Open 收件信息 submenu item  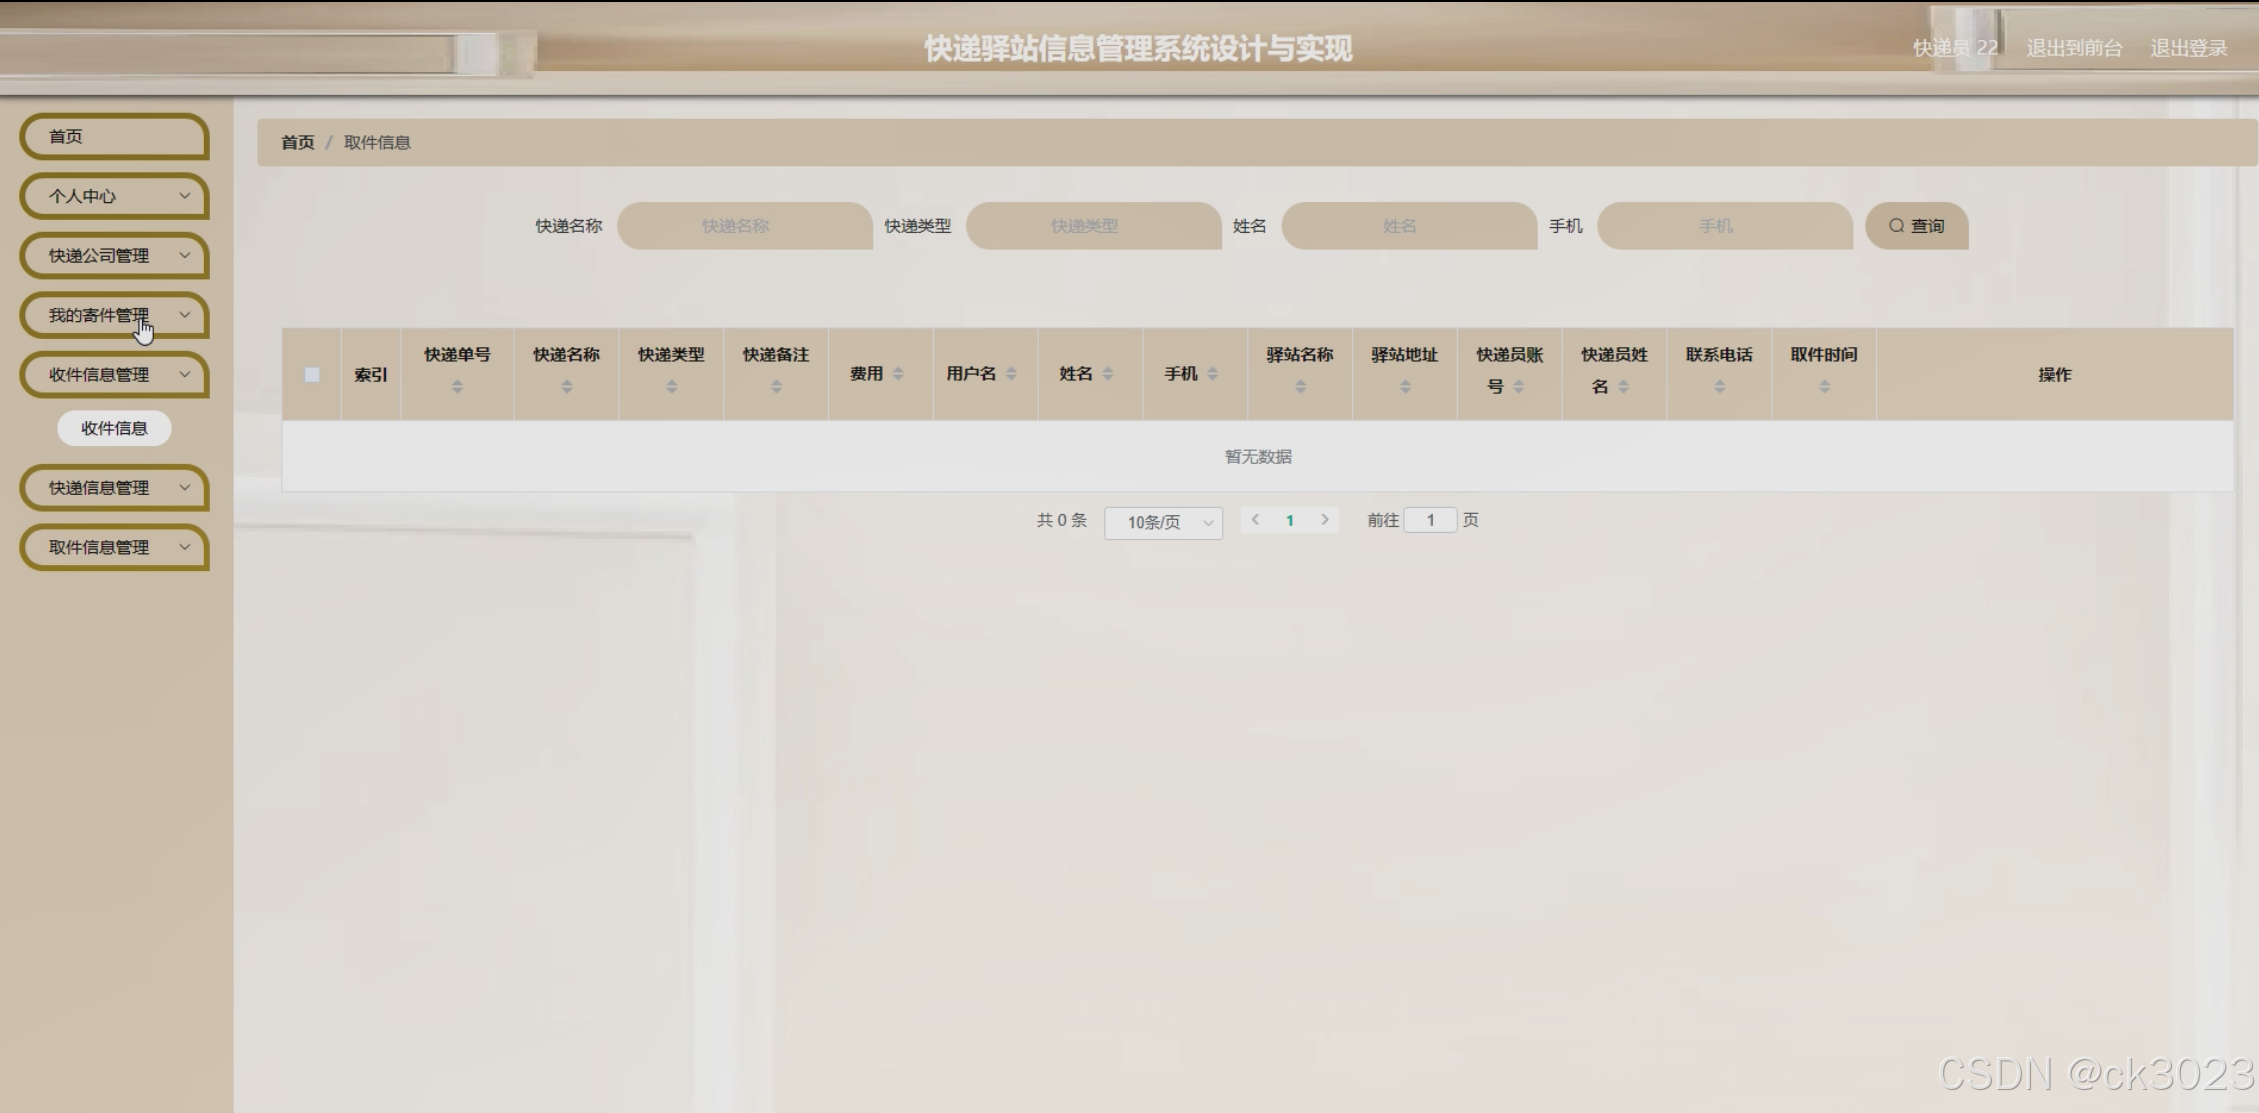coord(114,428)
